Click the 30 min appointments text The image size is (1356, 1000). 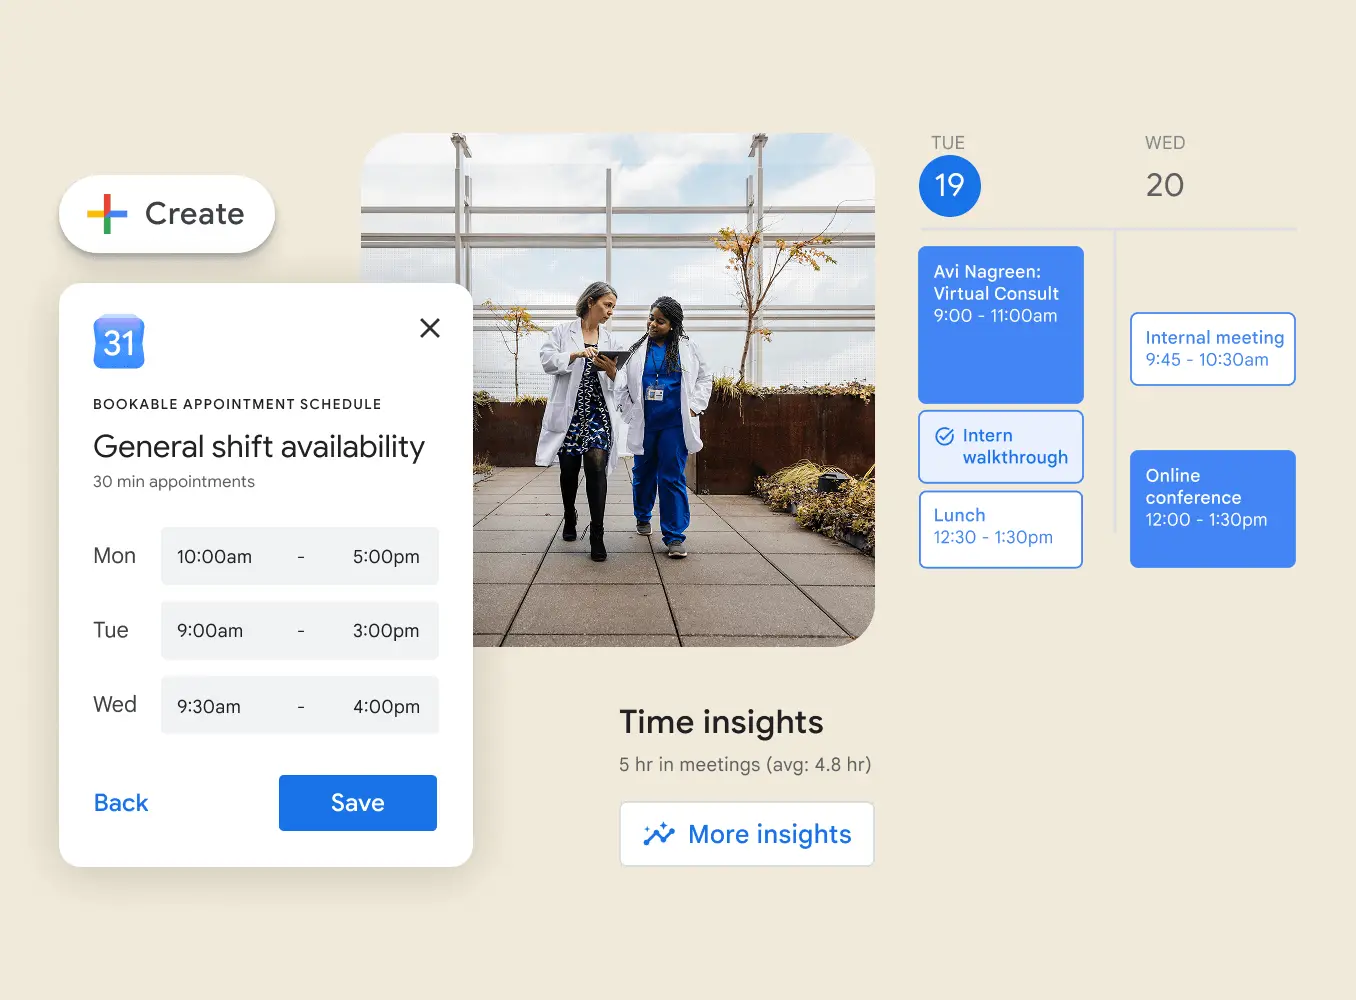click(x=174, y=481)
